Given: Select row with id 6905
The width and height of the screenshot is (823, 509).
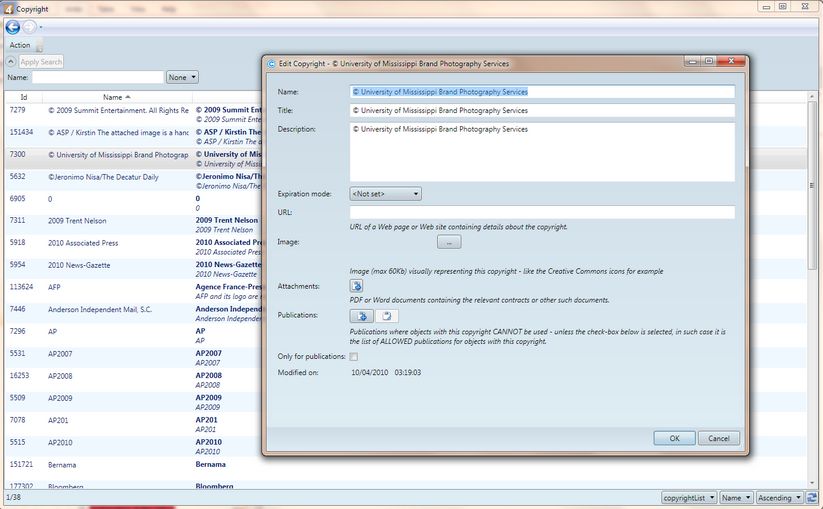Looking at the screenshot, I should [x=134, y=203].
